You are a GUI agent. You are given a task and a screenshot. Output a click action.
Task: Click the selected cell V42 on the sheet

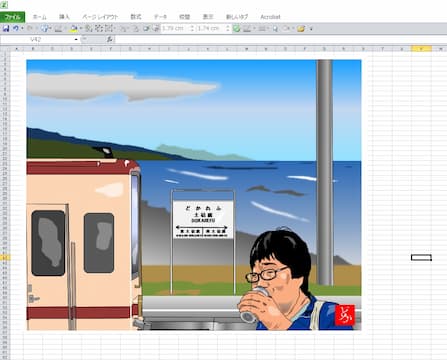[x=421, y=257]
